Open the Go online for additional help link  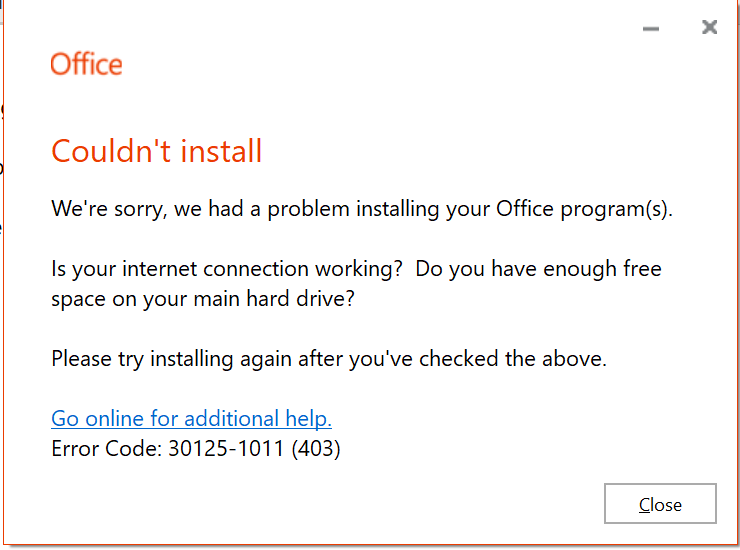tap(191, 419)
